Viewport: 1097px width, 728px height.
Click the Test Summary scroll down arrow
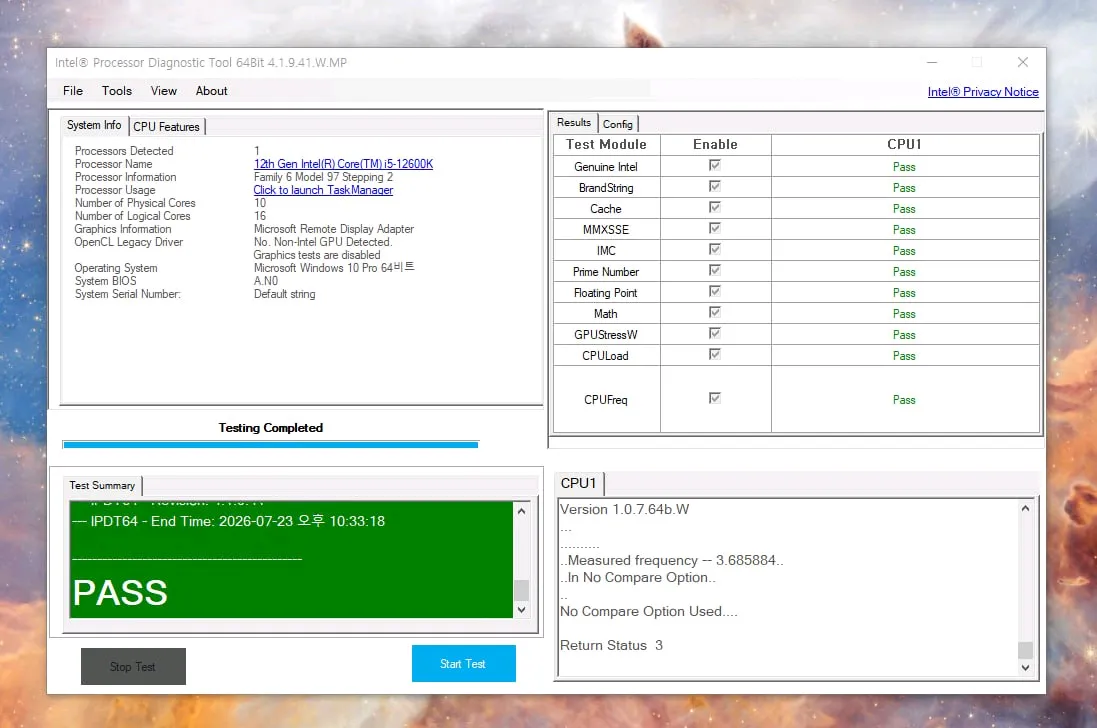pyautogui.click(x=521, y=610)
